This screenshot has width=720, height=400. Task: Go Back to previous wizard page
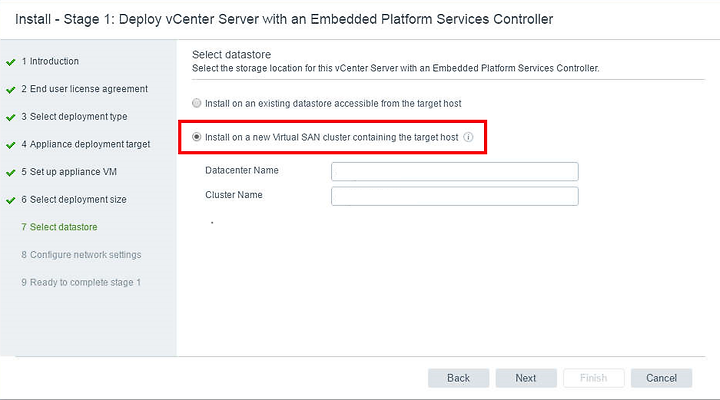[x=458, y=378]
